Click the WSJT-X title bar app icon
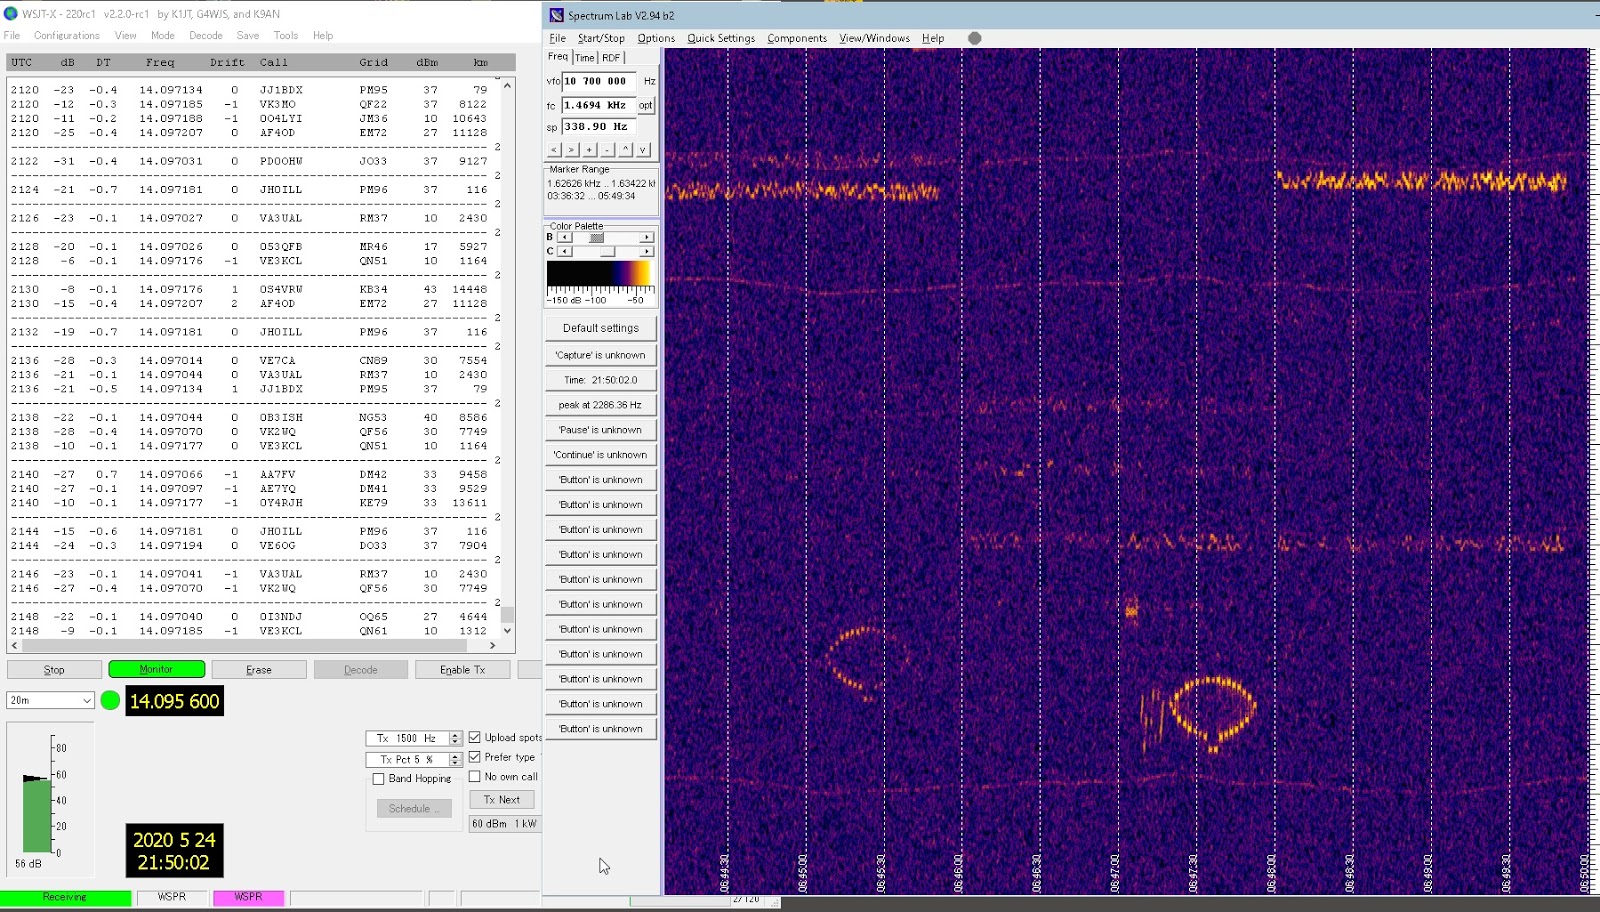 [x=11, y=13]
